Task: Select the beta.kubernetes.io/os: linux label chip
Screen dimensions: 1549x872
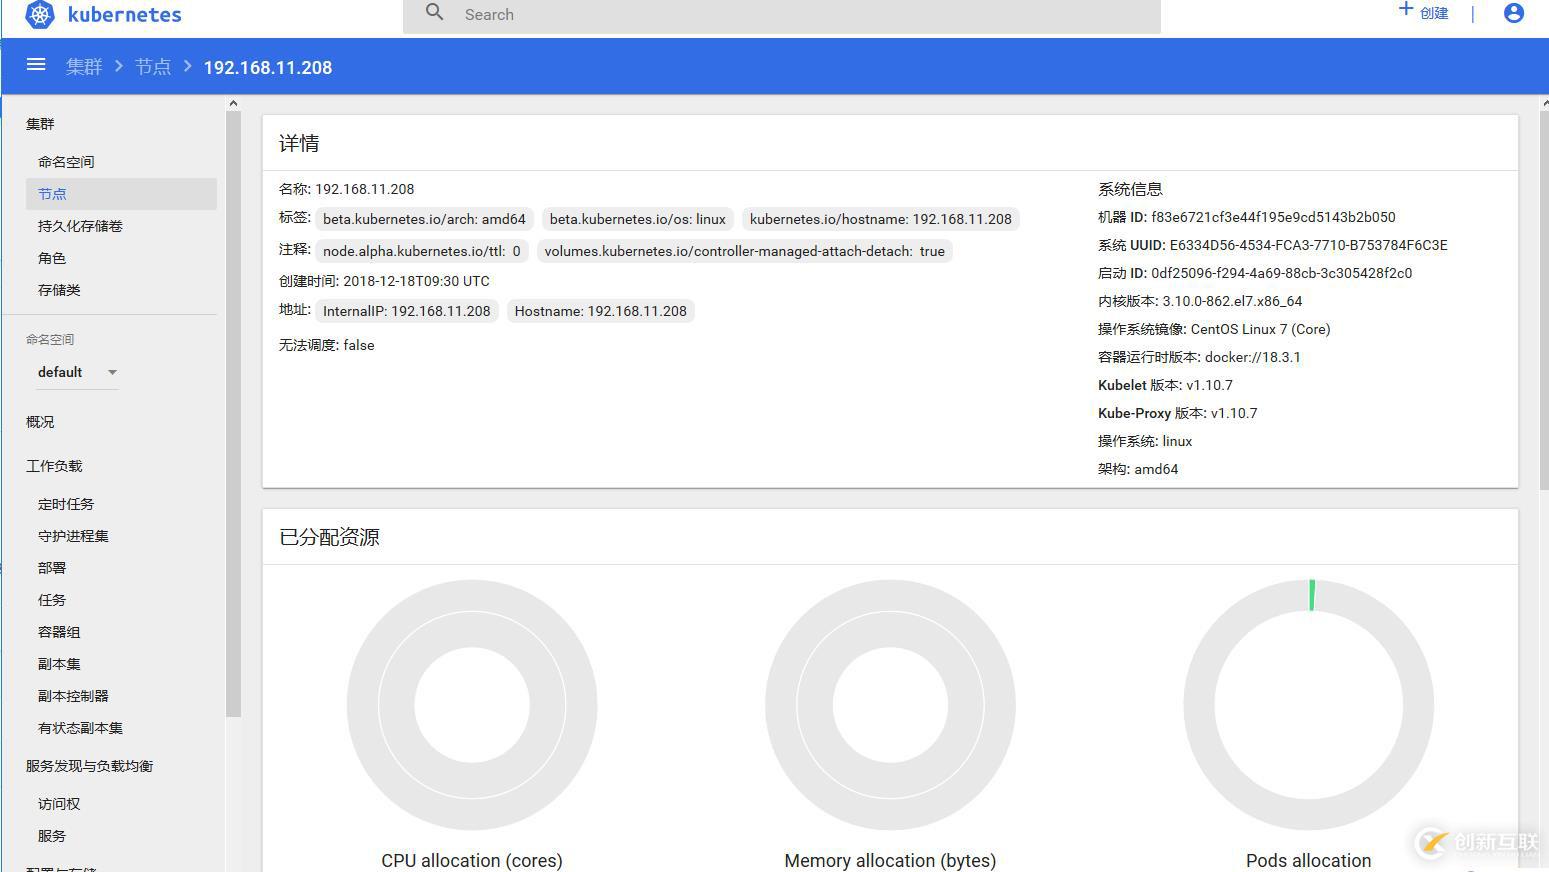Action: 637,218
